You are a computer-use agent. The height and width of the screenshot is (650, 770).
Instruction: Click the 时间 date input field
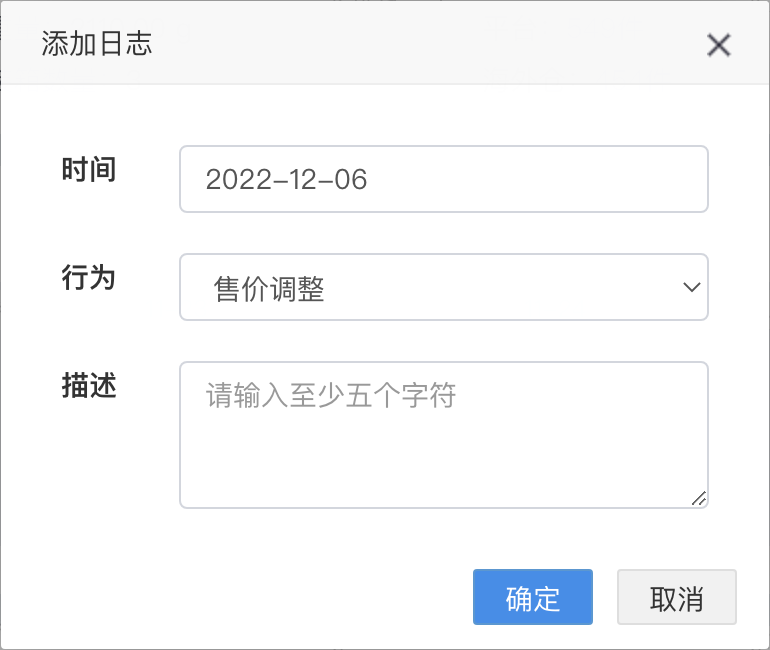(x=443, y=180)
